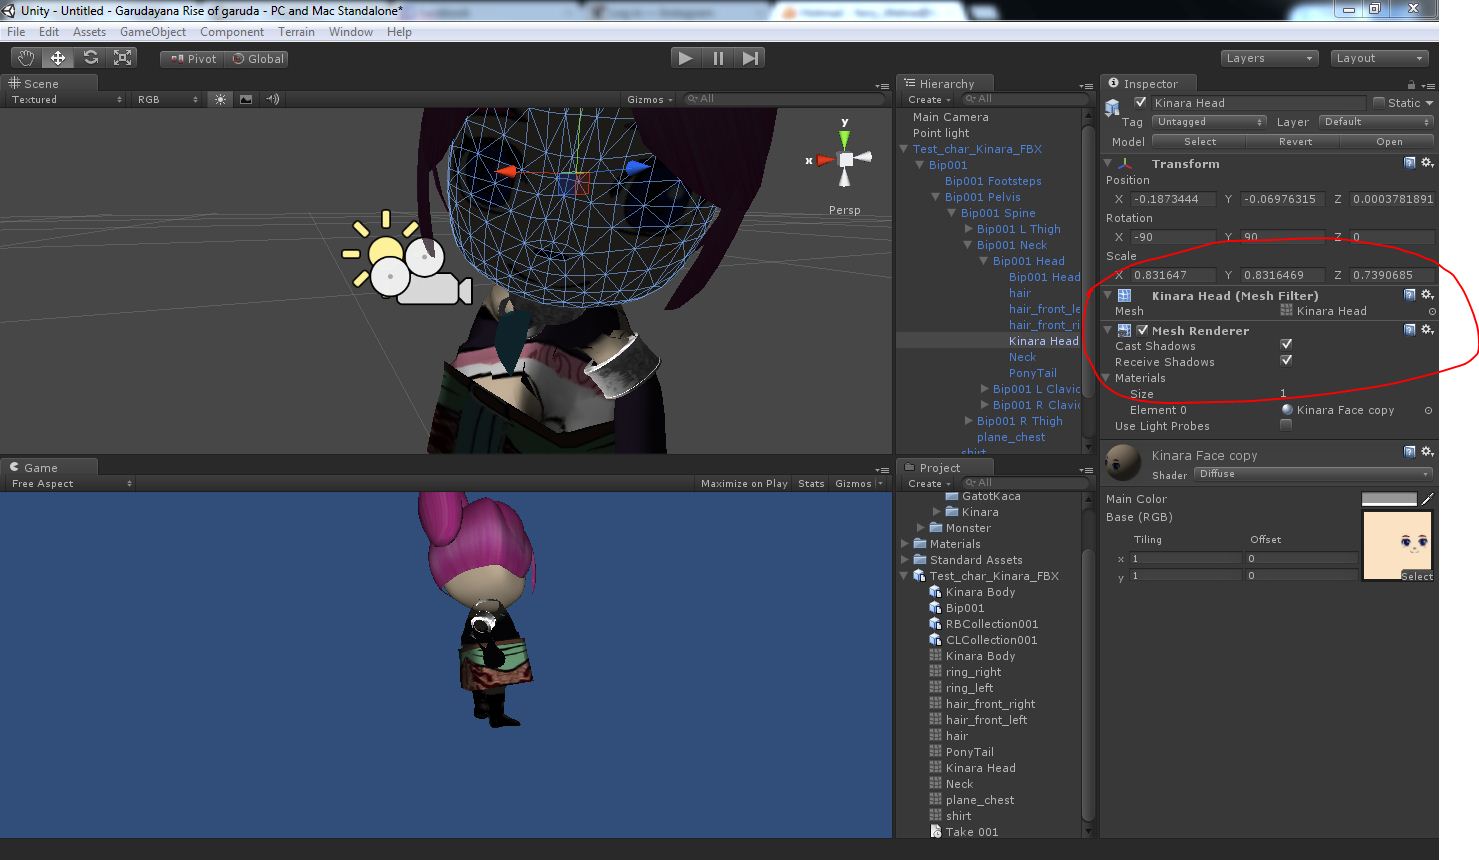
Task: Toggle scene lighting sun icon
Action: pyautogui.click(x=220, y=99)
